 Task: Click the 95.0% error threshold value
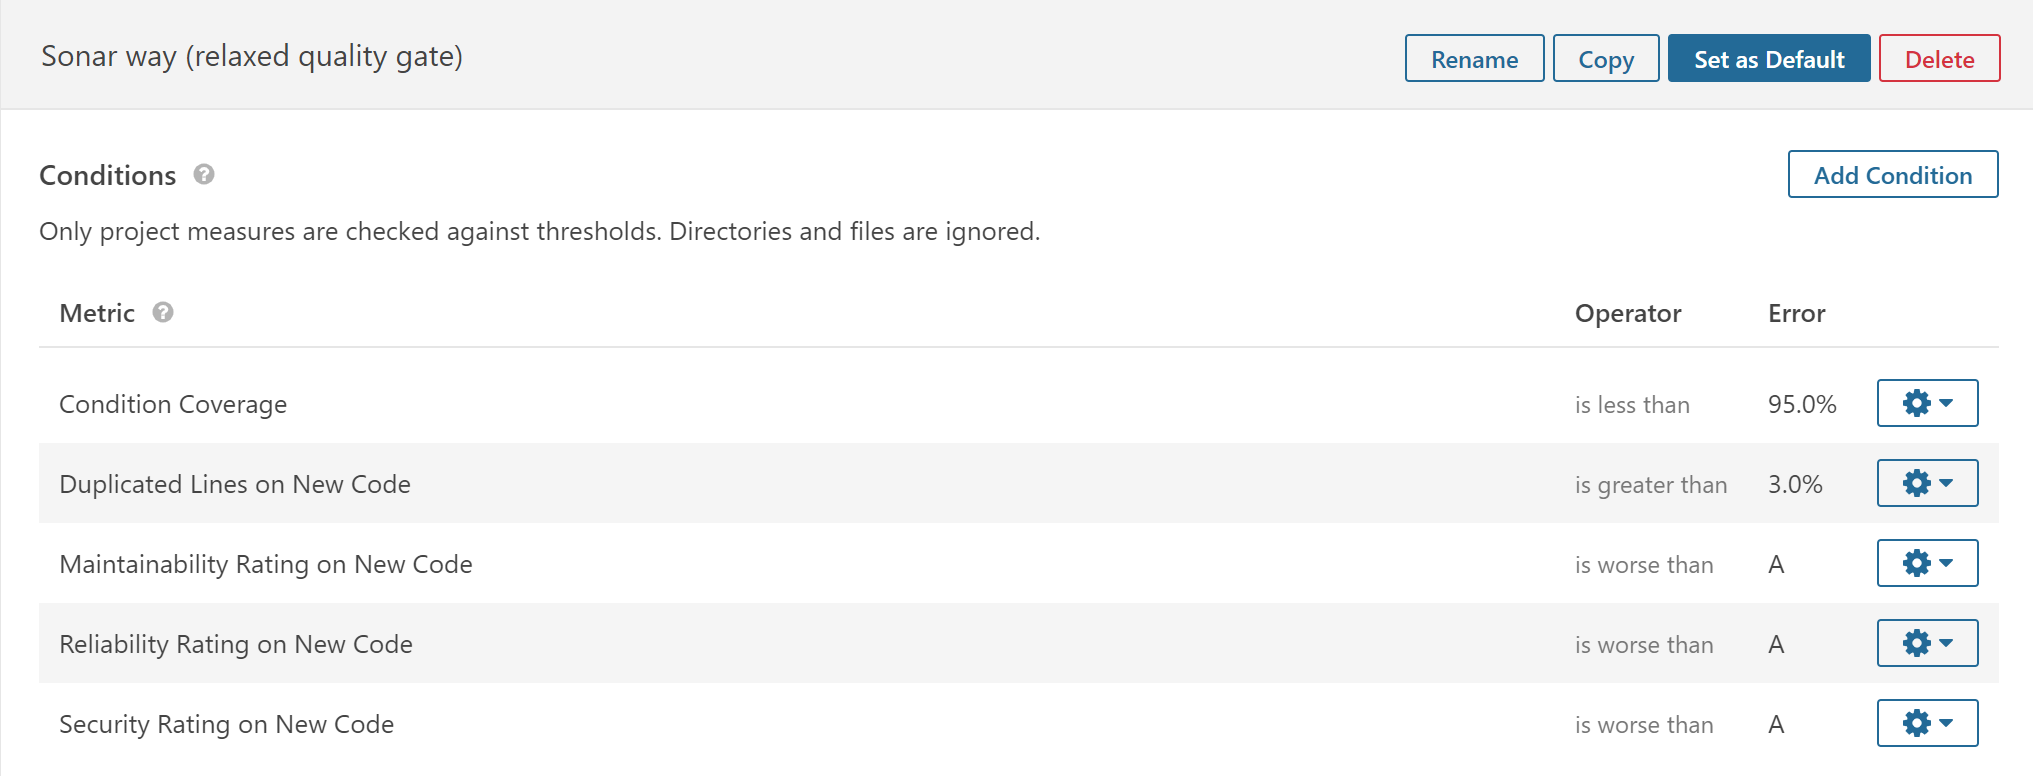pos(1801,404)
